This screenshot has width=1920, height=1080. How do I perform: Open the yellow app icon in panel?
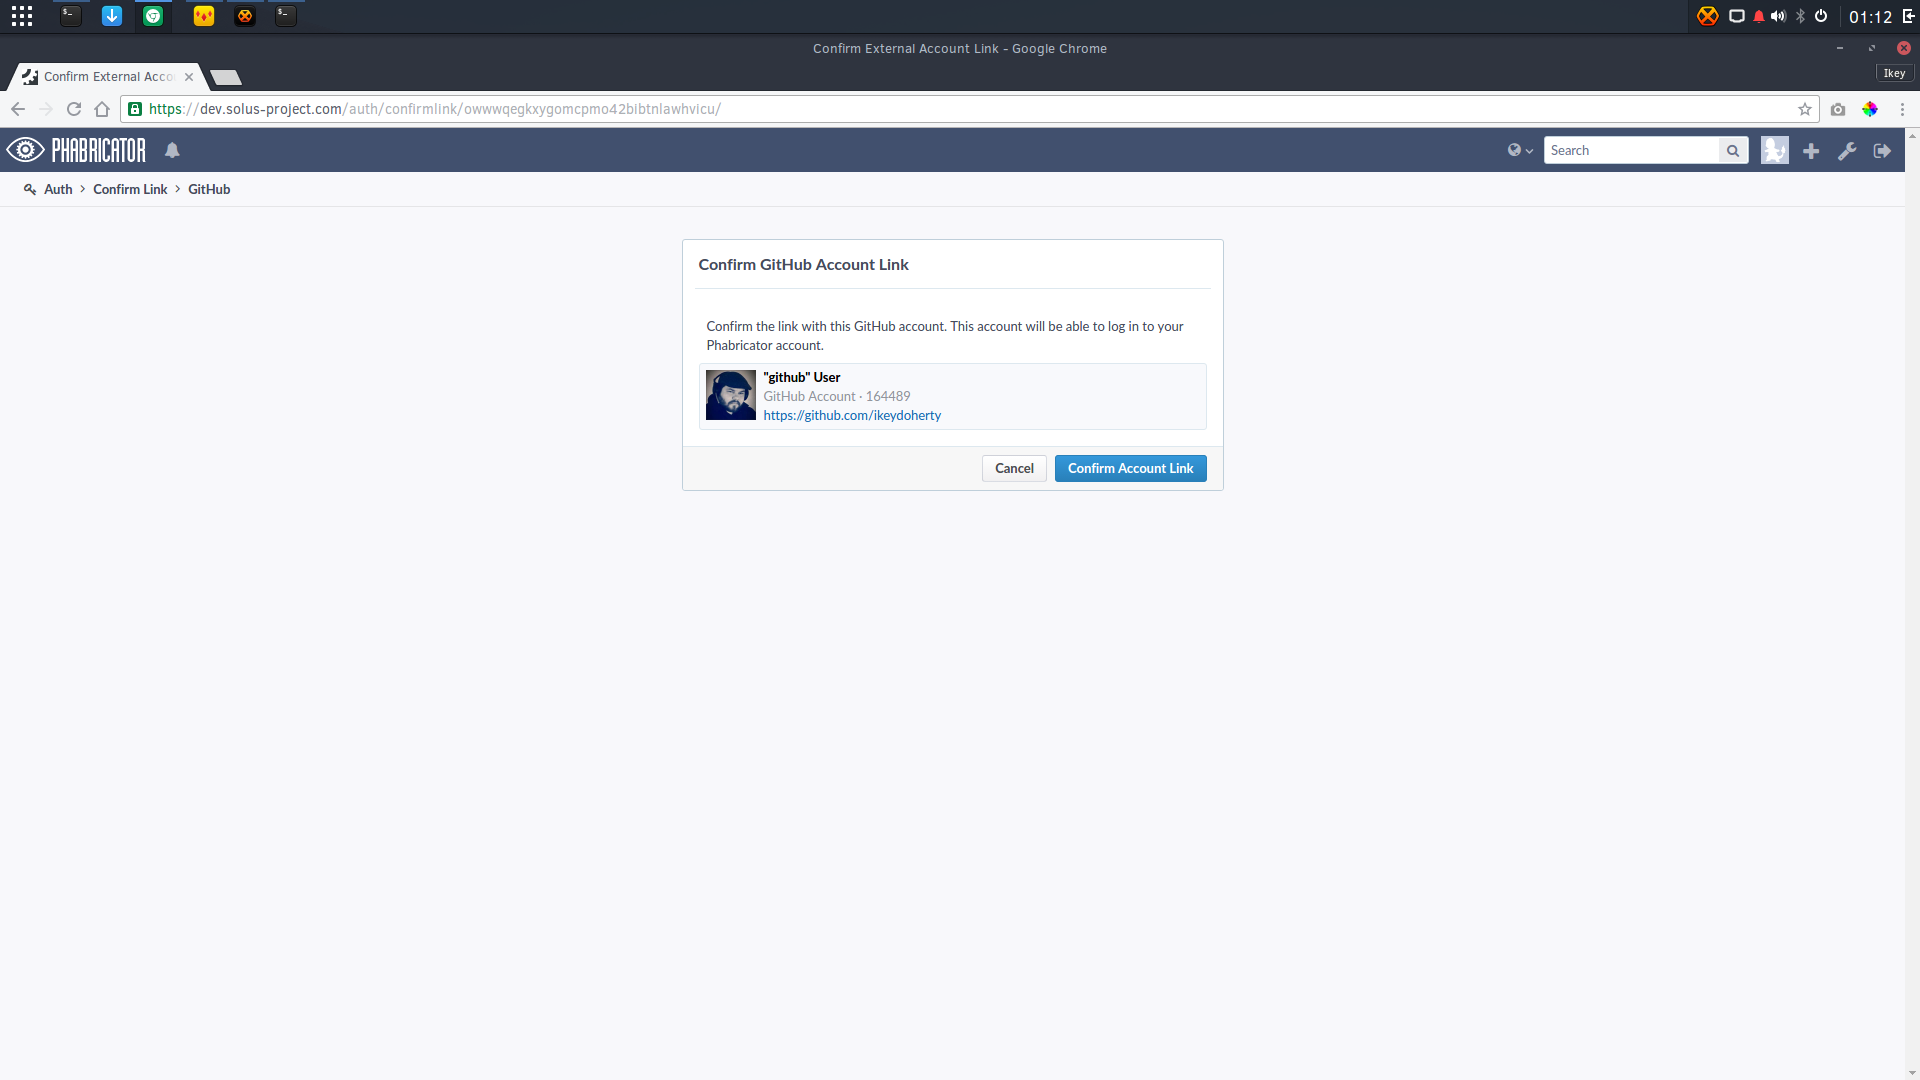[204, 16]
